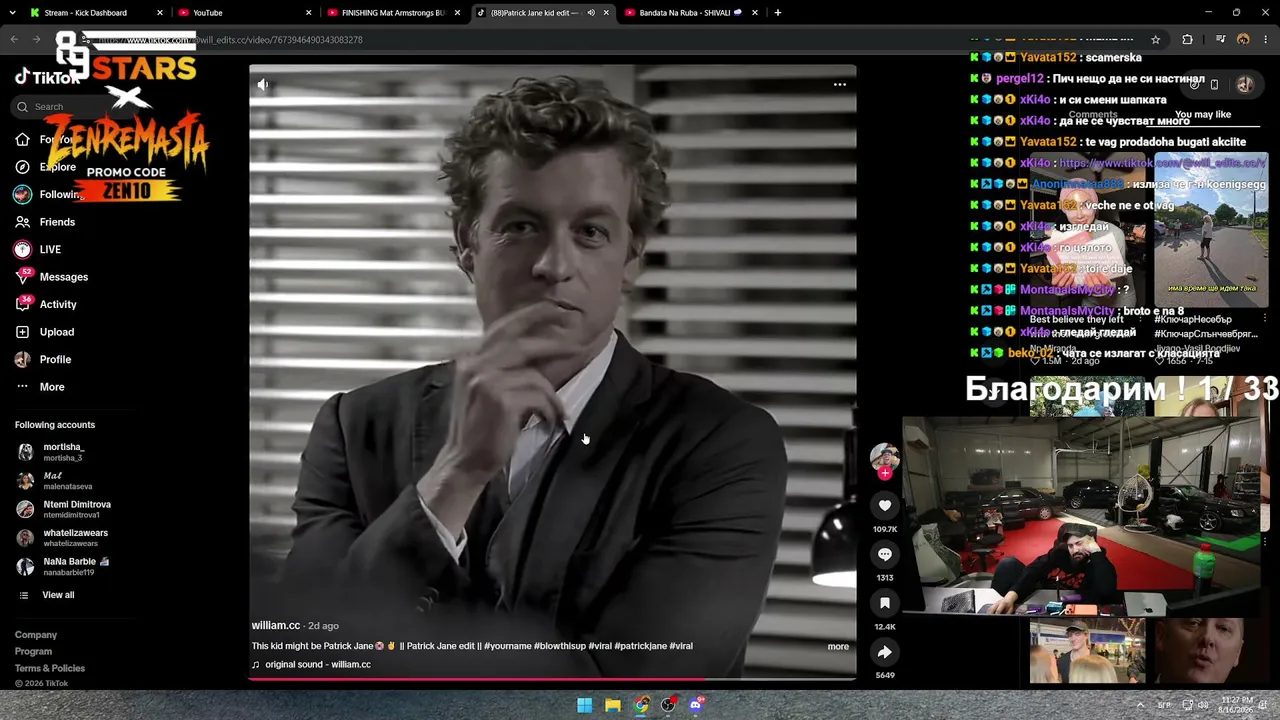This screenshot has height=720, width=1280.
Task: Open the Program footer link
Action: pos(33,652)
